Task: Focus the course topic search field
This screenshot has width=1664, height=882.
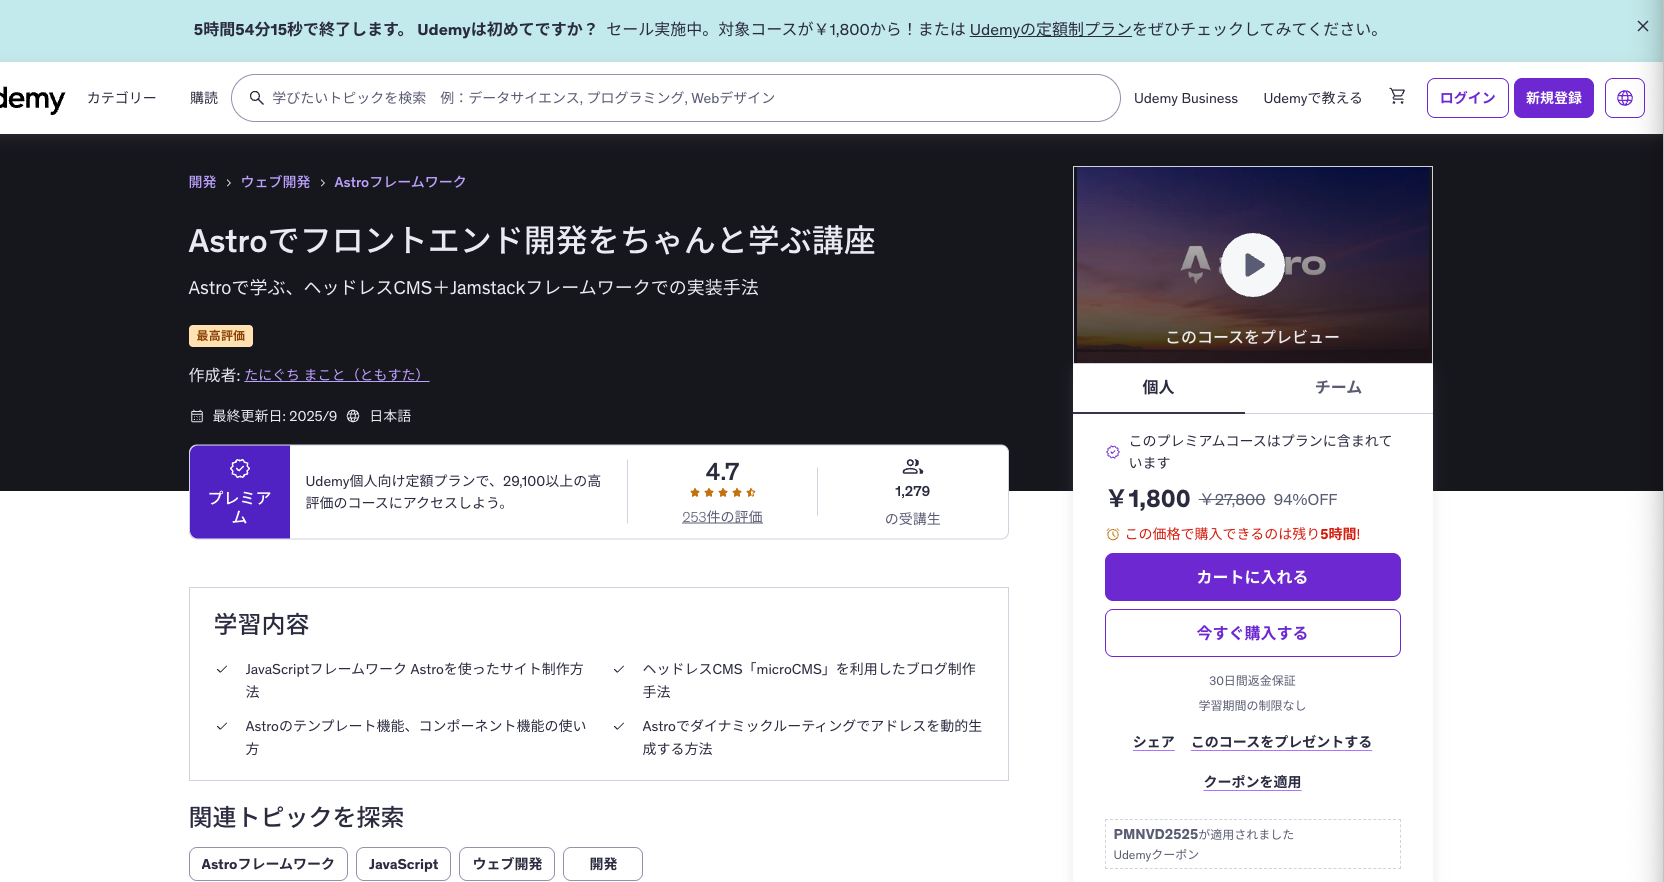Action: click(x=675, y=98)
